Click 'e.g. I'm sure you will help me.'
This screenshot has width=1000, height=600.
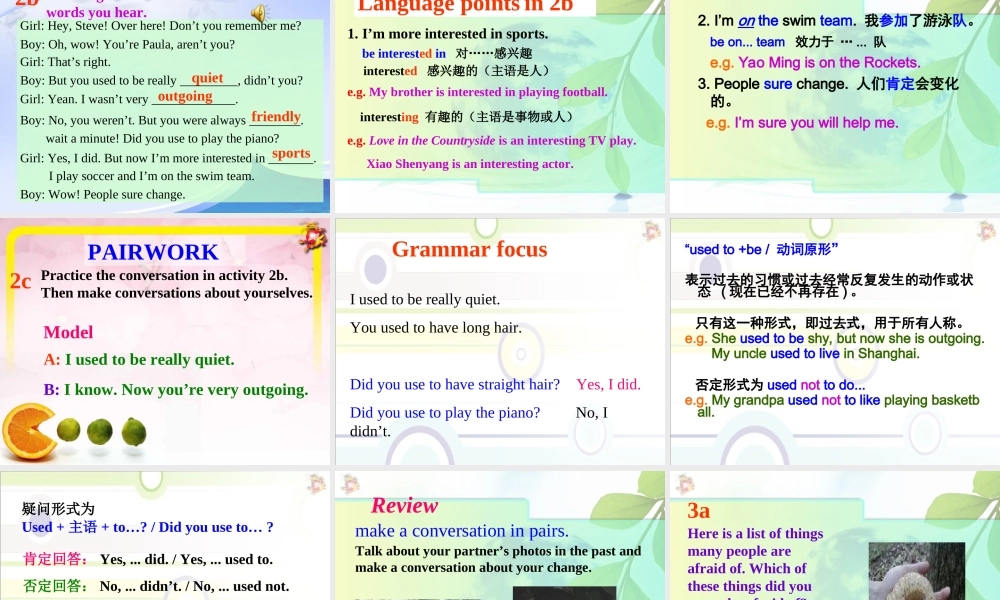click(802, 122)
